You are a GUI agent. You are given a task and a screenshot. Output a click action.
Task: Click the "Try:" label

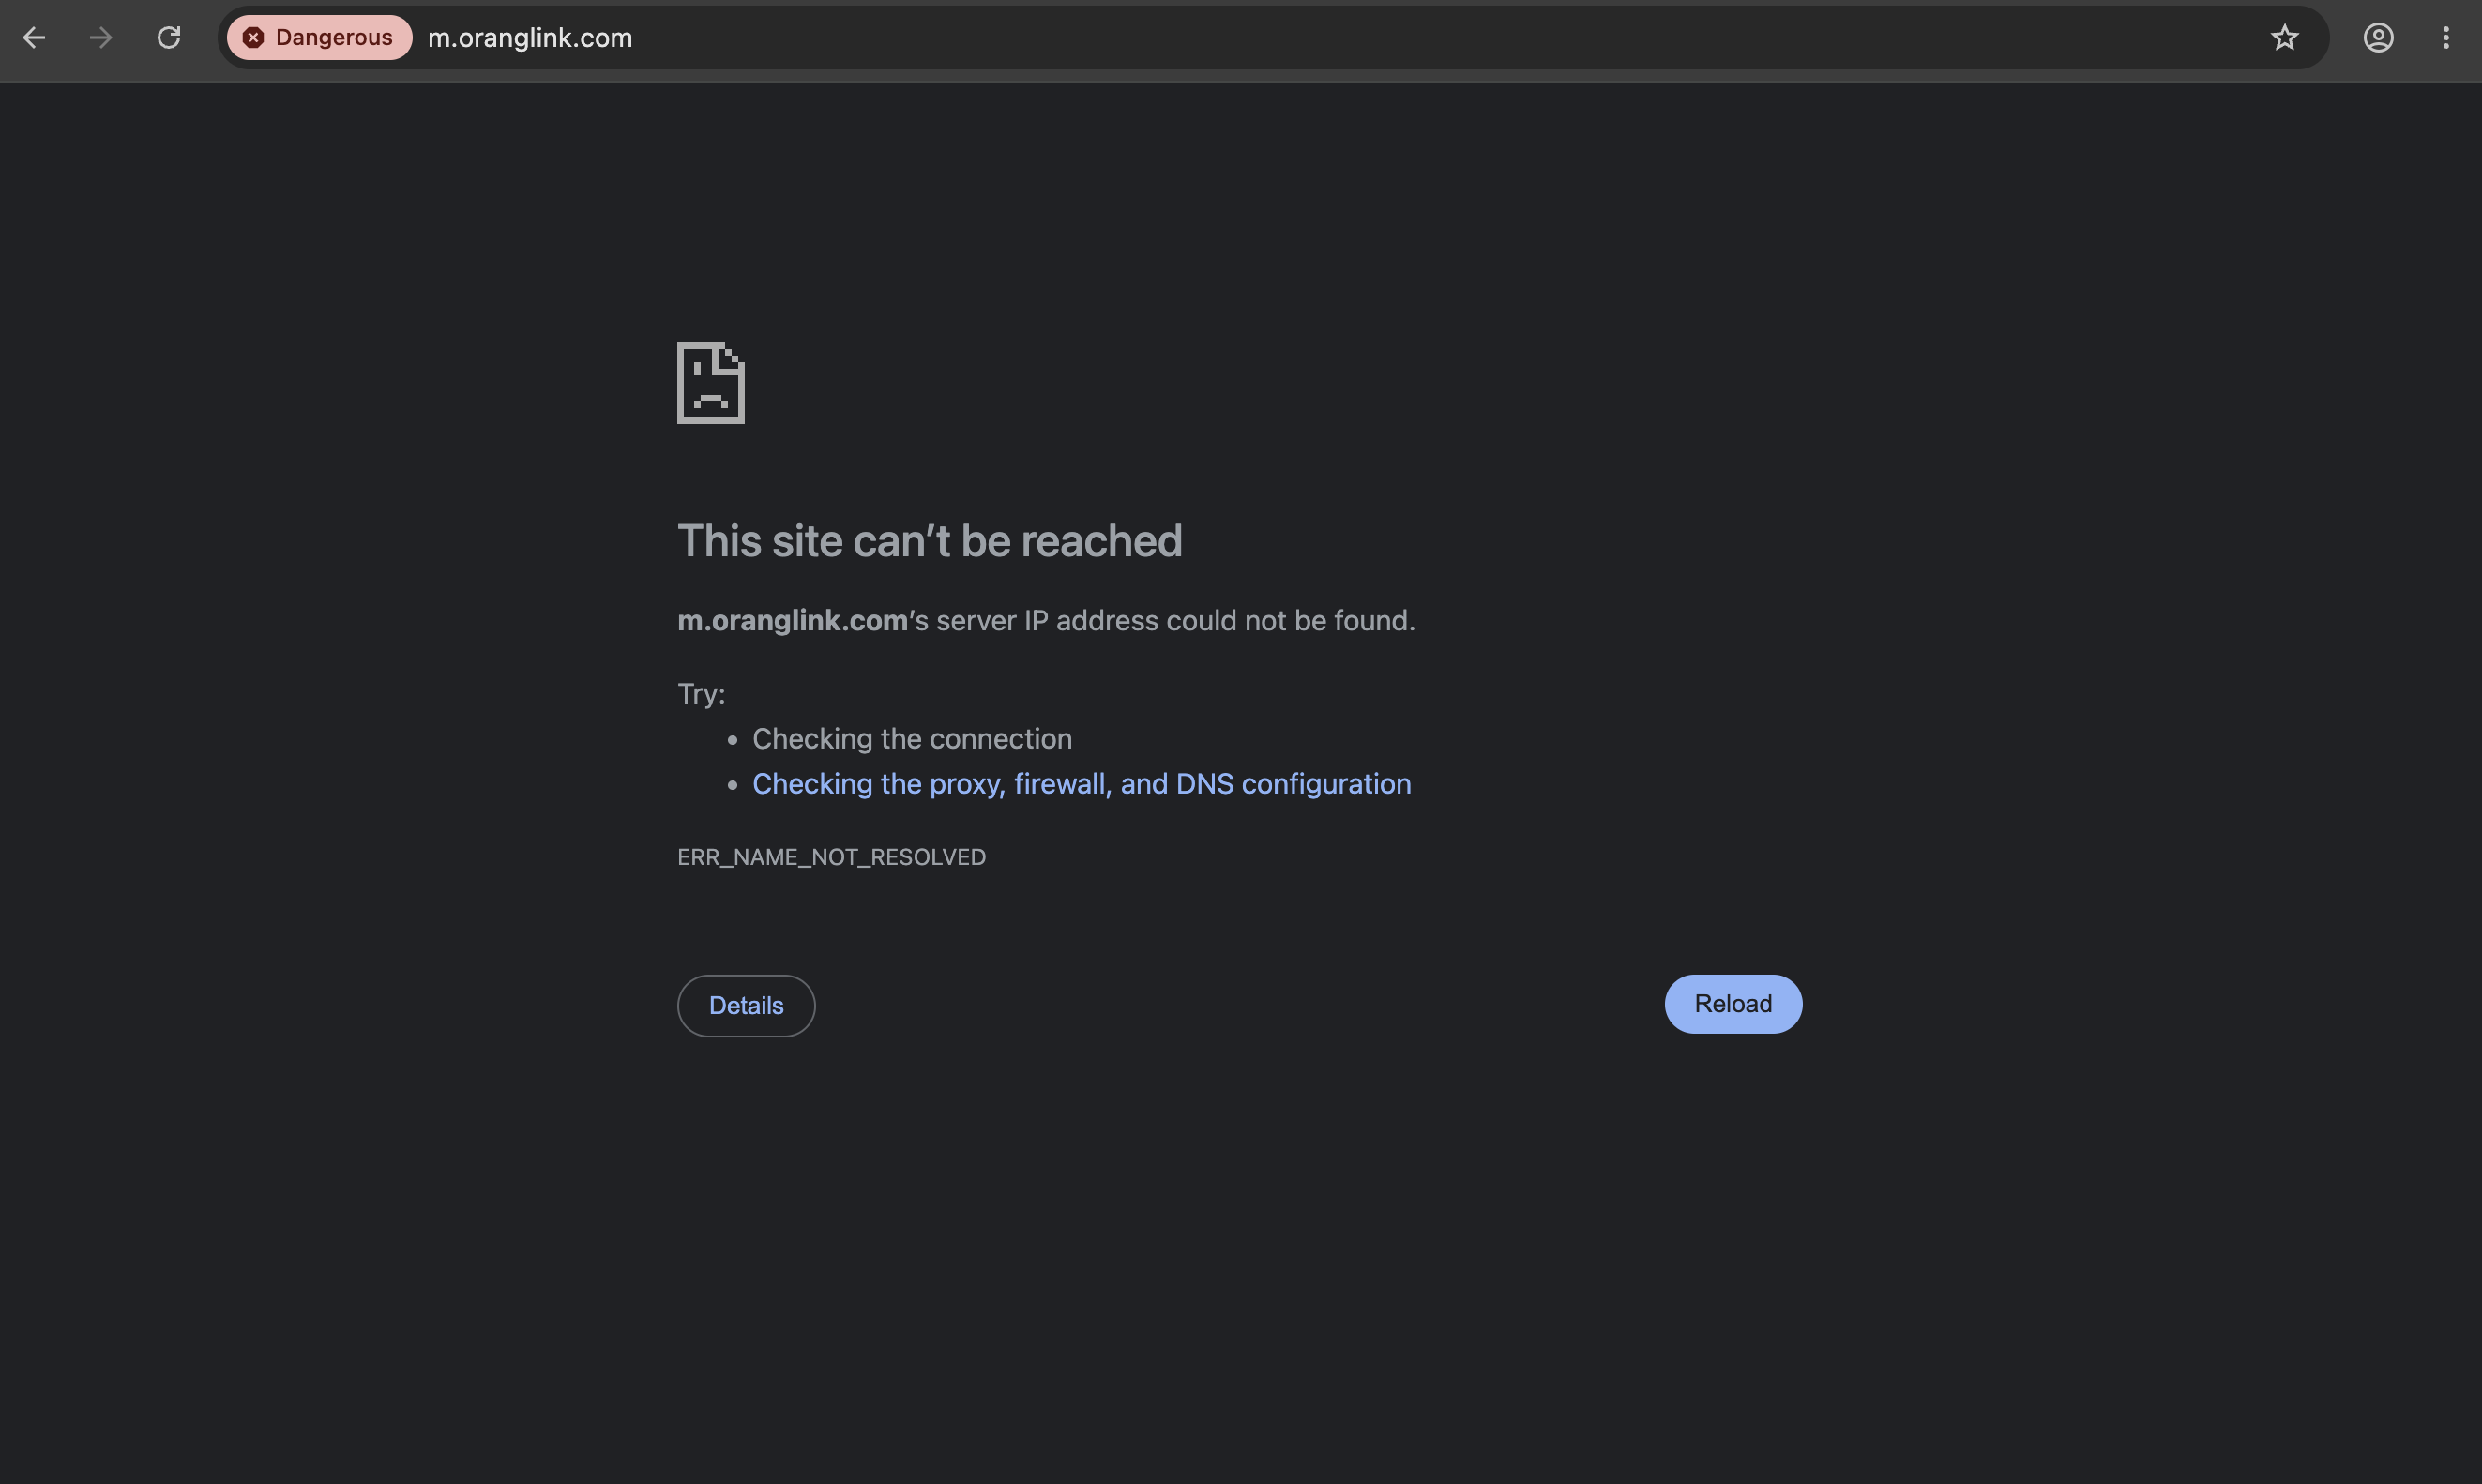click(701, 694)
